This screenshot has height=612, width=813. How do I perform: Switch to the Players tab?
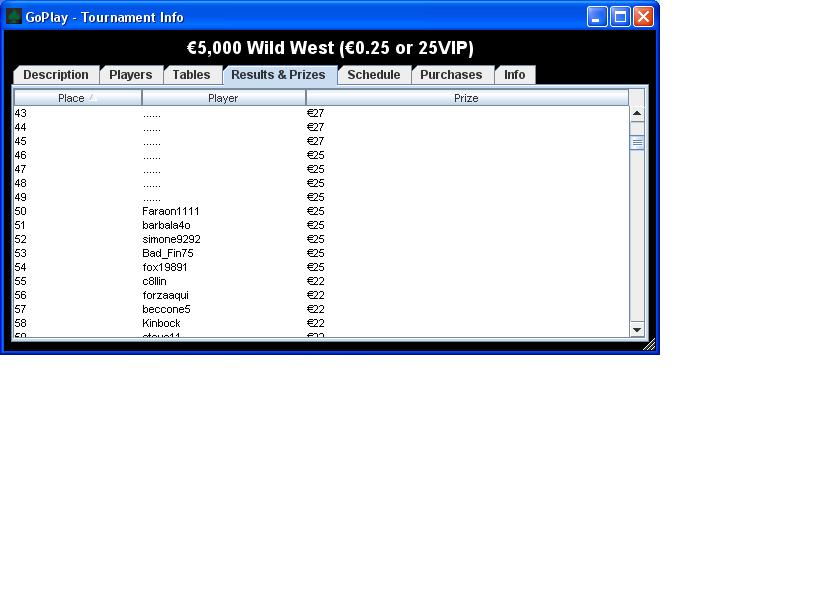131,75
